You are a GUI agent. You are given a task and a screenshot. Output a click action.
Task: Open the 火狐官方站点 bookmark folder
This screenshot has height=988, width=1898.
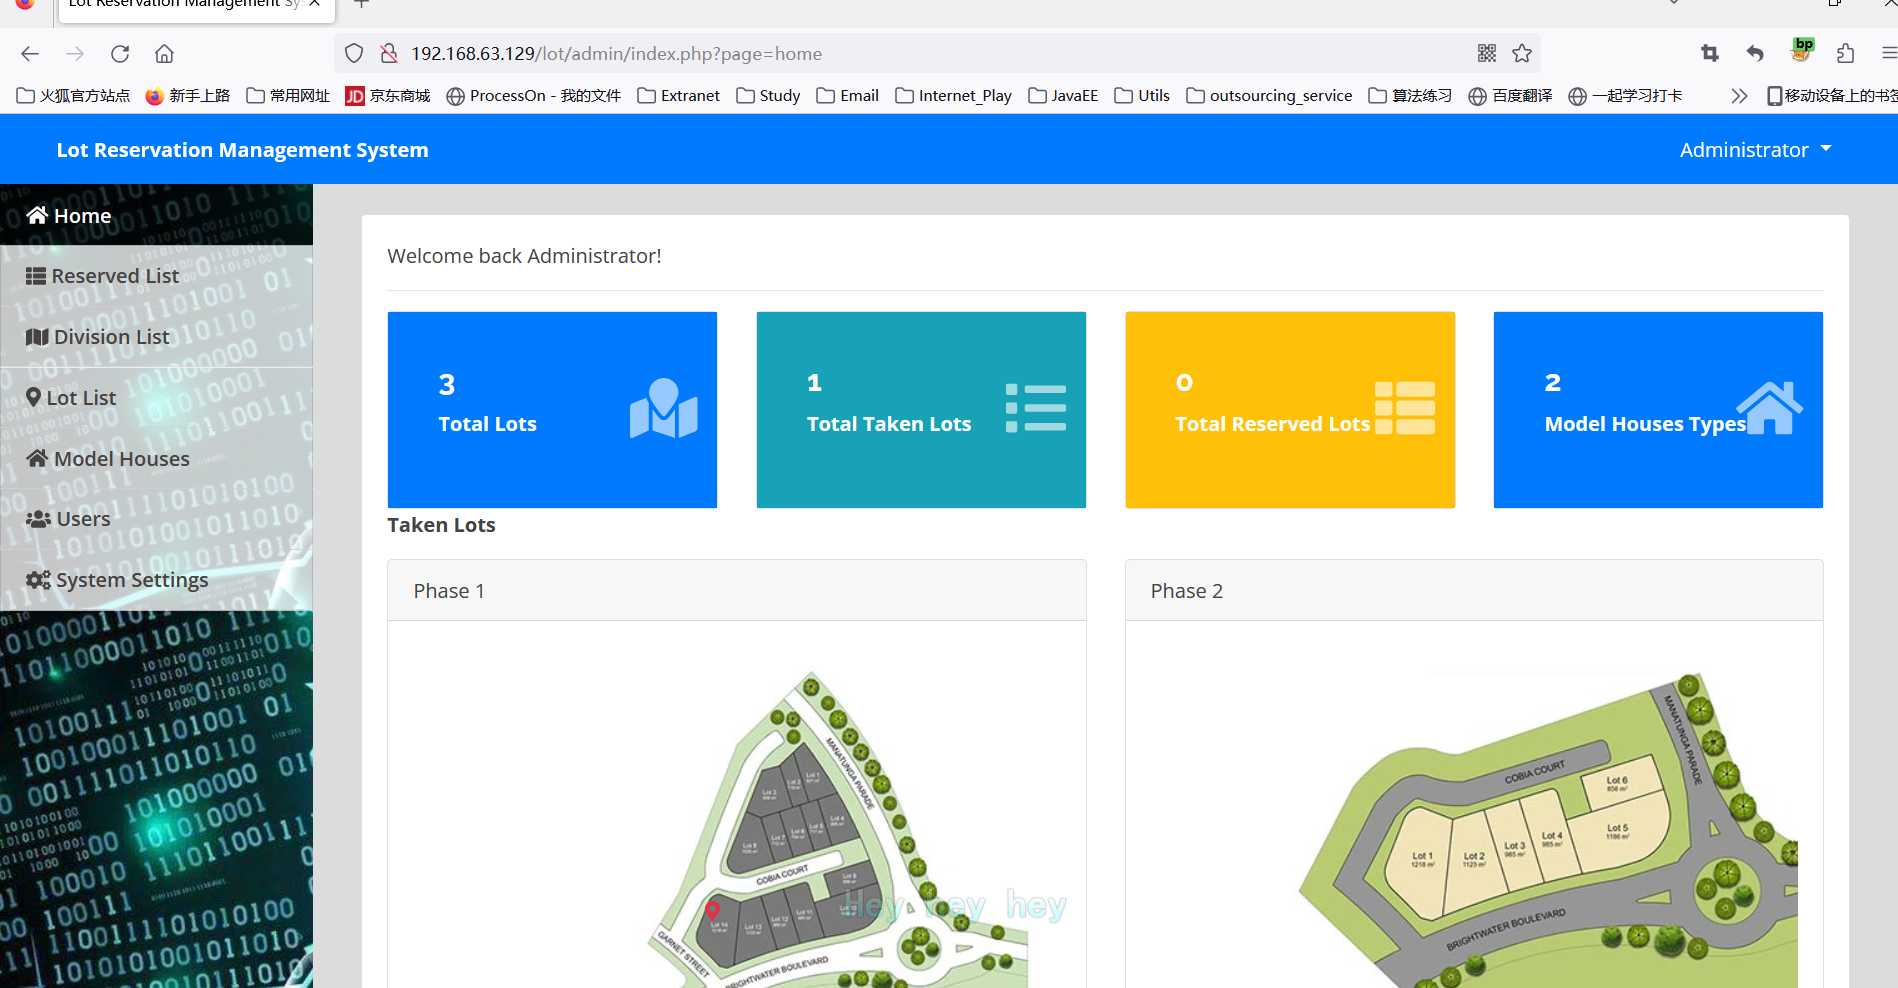point(73,96)
